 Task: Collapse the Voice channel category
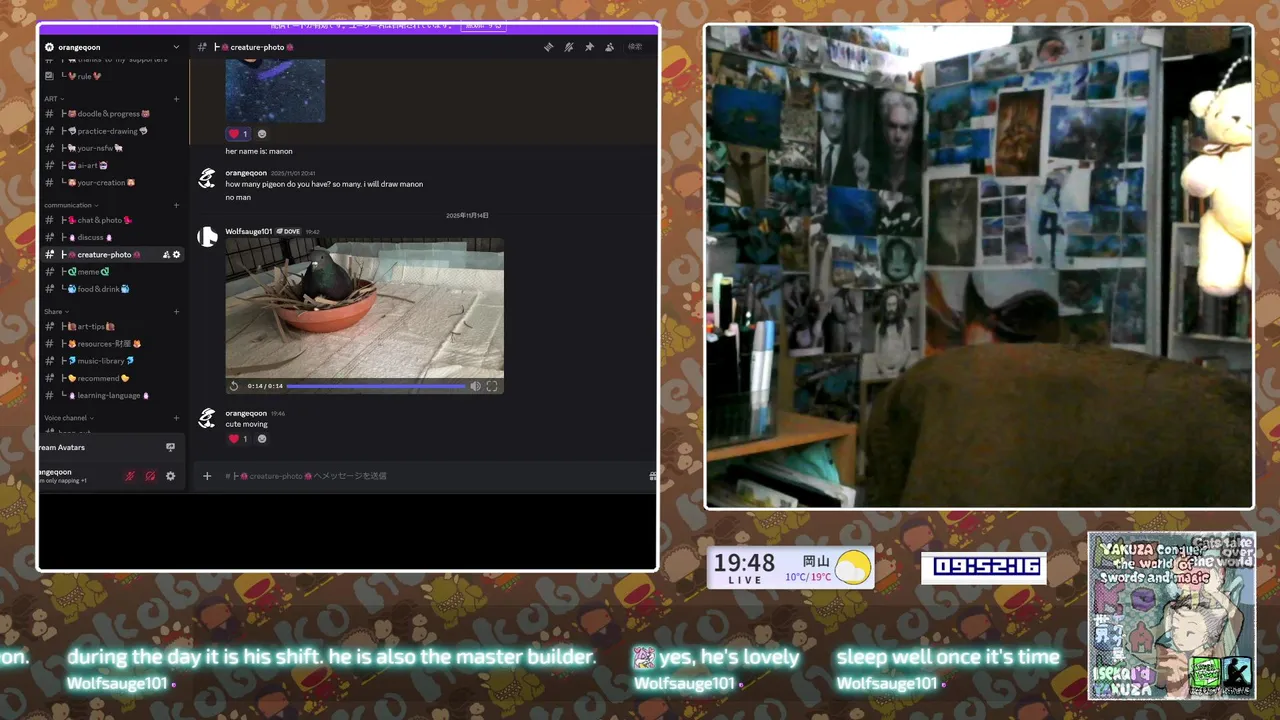[69, 418]
